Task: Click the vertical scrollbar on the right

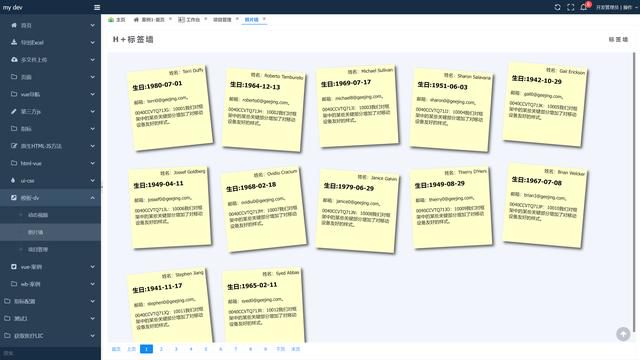Action: tap(634, 192)
